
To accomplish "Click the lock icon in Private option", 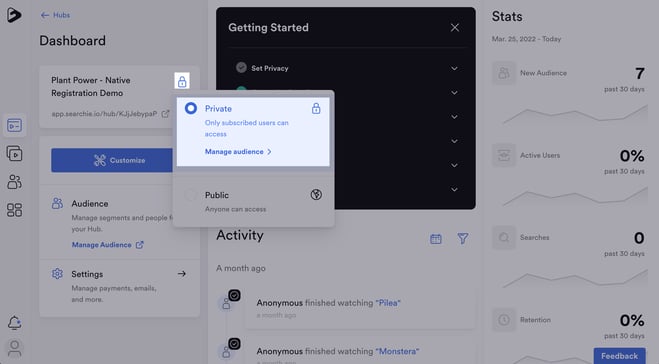I will pyautogui.click(x=316, y=108).
